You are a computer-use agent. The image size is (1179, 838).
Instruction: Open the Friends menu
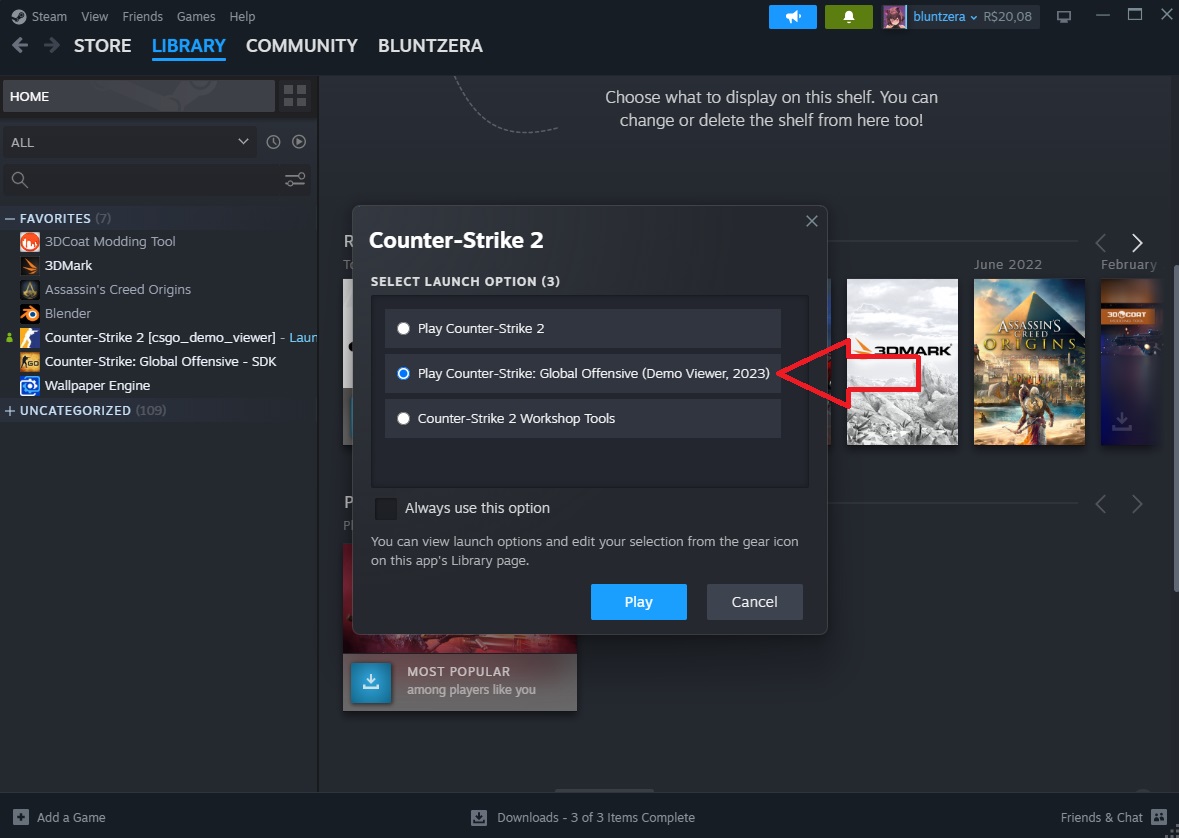(x=142, y=17)
